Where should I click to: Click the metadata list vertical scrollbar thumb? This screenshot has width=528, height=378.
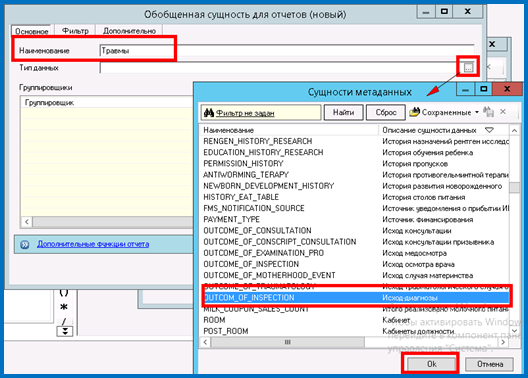[514, 187]
